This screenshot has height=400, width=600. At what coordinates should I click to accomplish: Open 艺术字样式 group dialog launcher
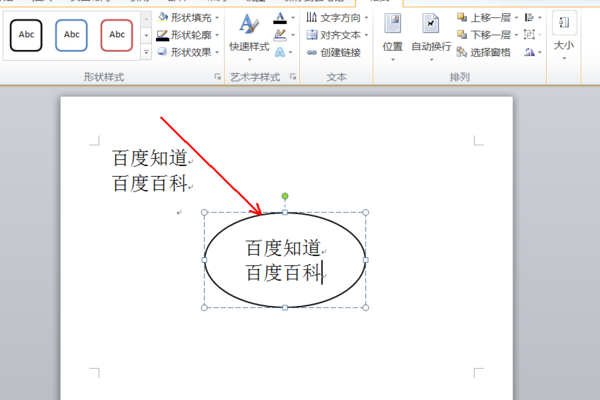[293, 77]
